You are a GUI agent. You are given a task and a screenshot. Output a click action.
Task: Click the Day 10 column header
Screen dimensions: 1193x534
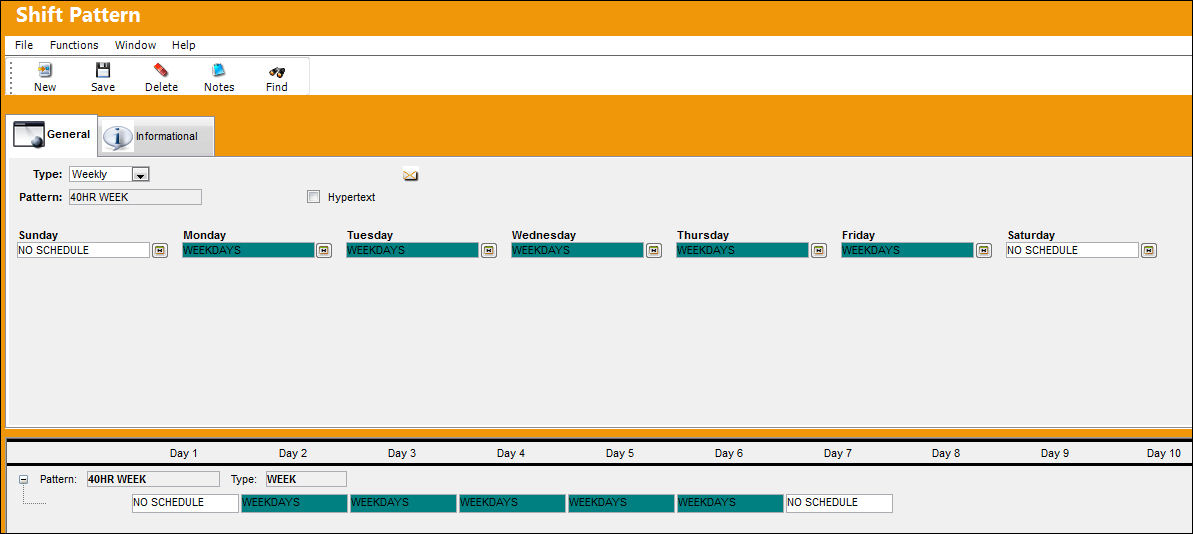click(x=1164, y=453)
